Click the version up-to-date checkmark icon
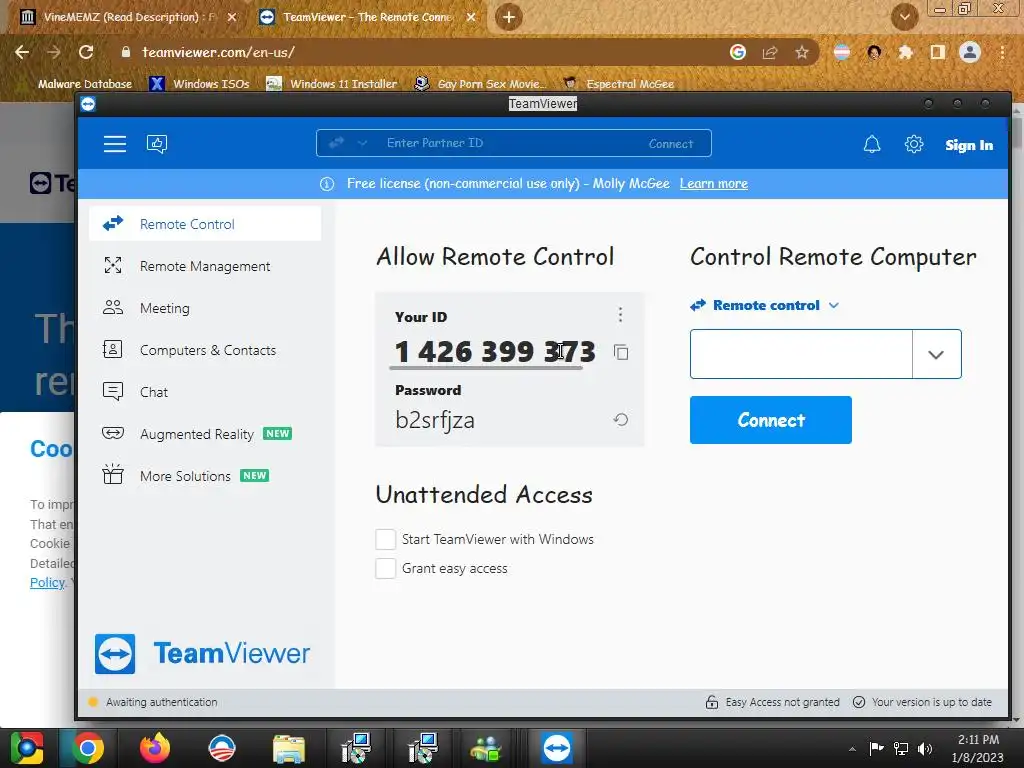The height and width of the screenshot is (768, 1024). click(859, 702)
